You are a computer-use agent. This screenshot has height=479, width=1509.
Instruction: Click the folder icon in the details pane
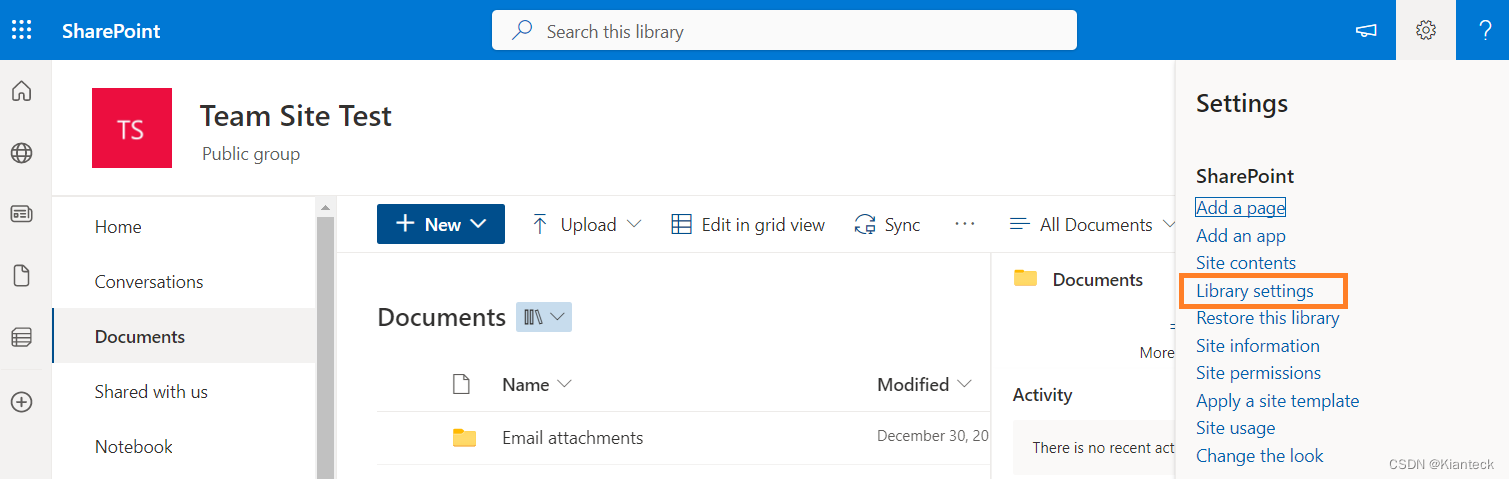pyautogui.click(x=1025, y=278)
